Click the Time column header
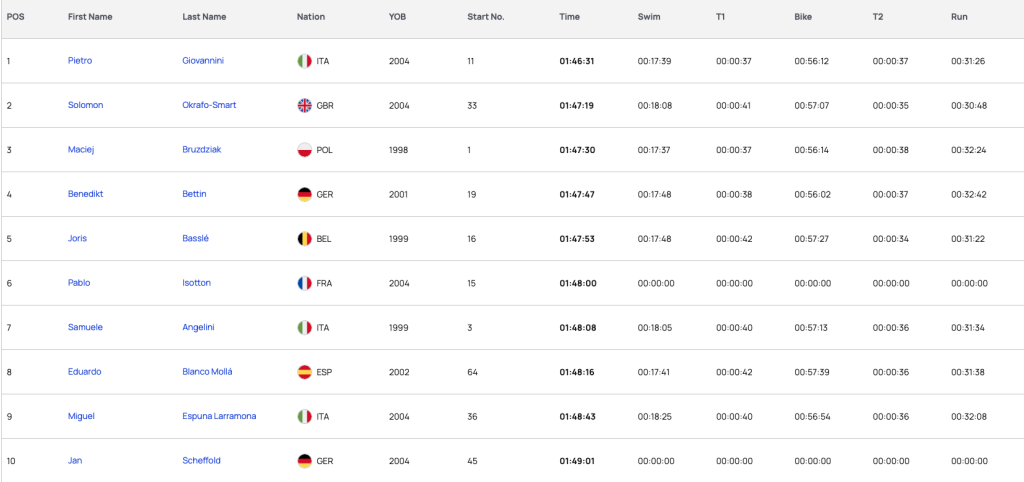The image size is (1024, 482). pyautogui.click(x=569, y=17)
